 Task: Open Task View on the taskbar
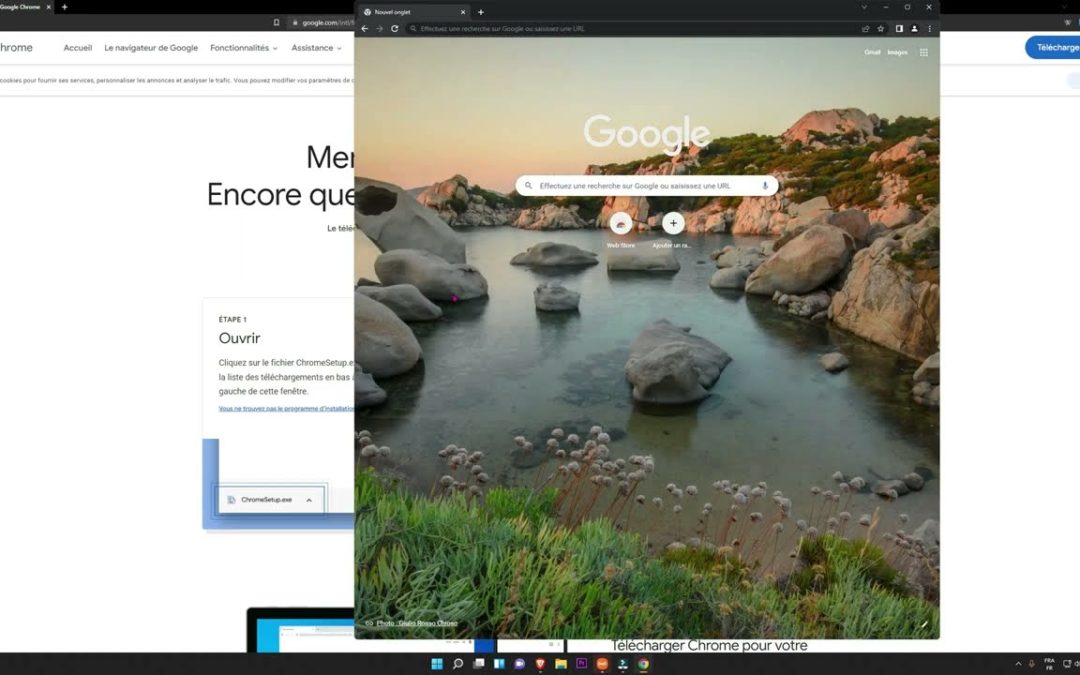[479, 664]
